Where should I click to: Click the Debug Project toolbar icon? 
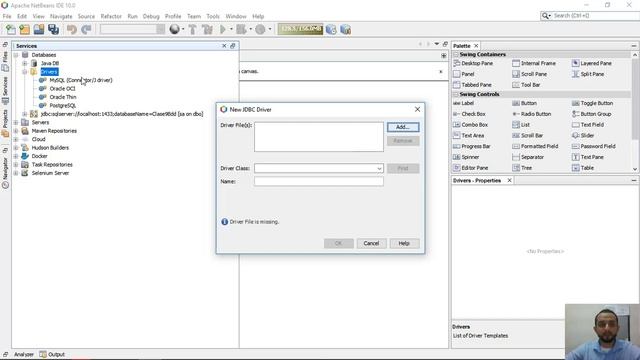tap(242, 29)
